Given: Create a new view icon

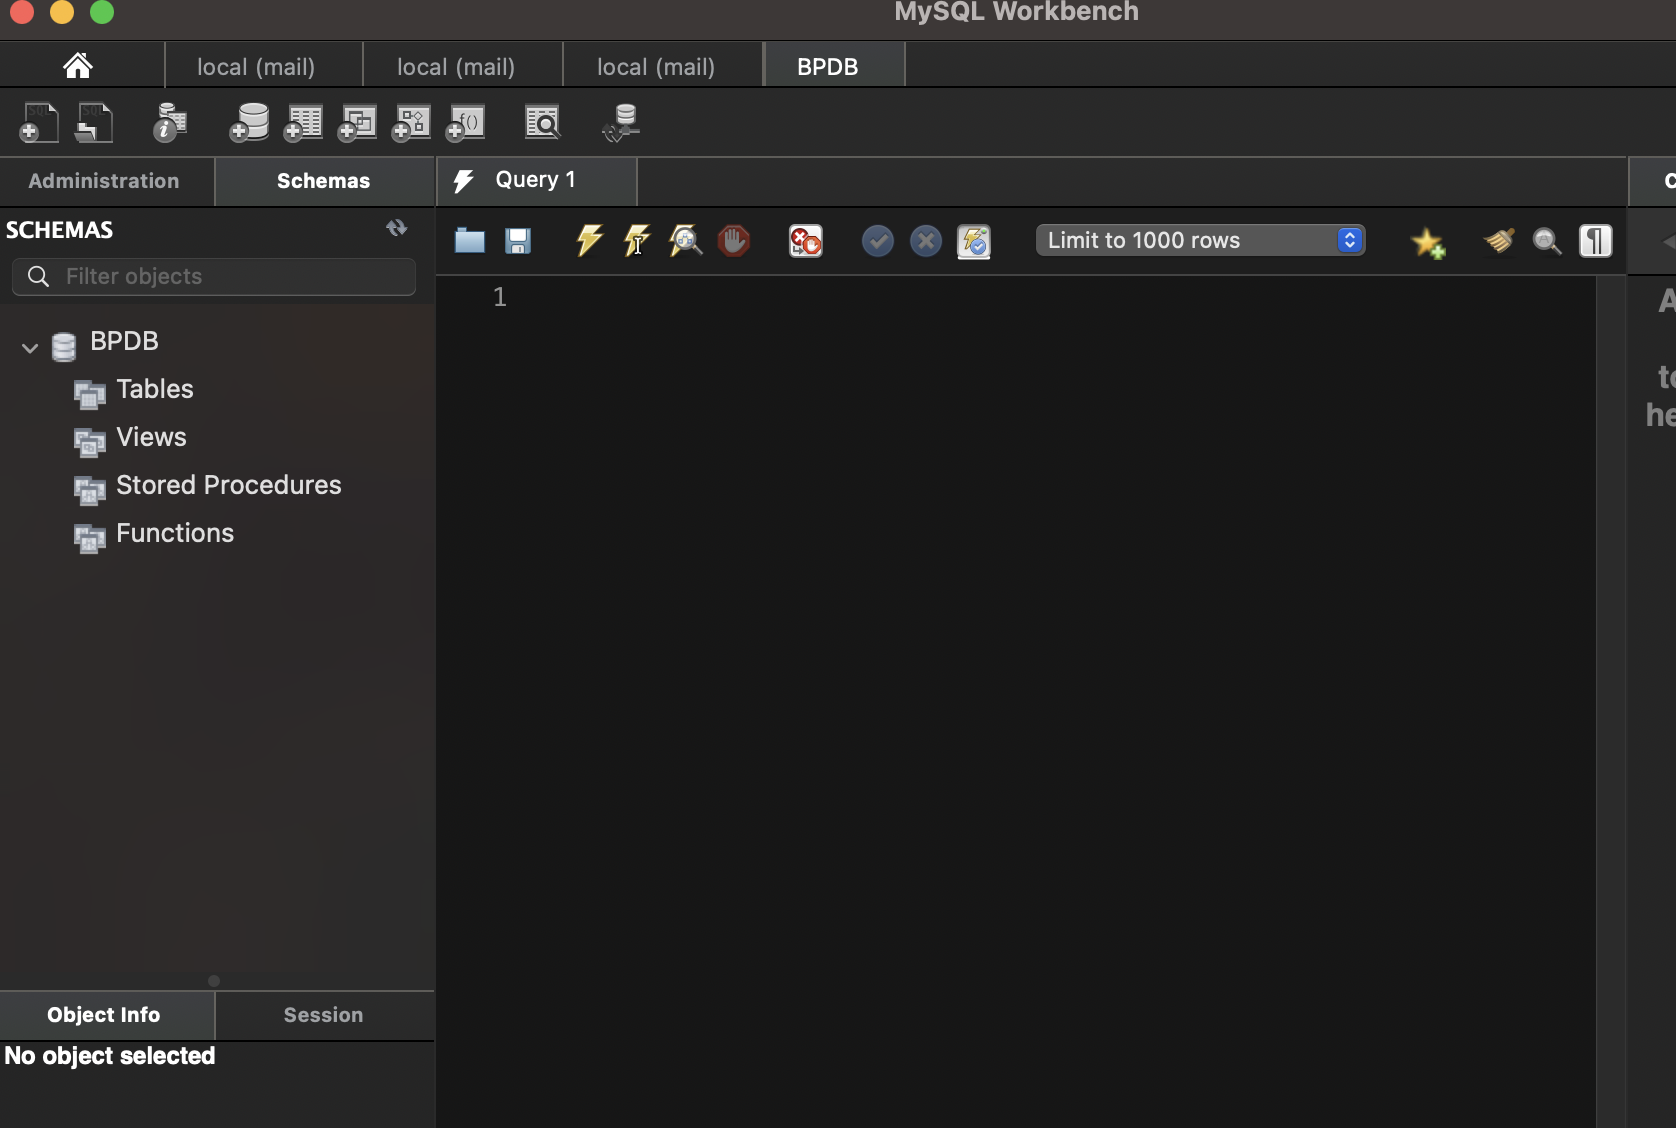Looking at the screenshot, I should tap(357, 123).
